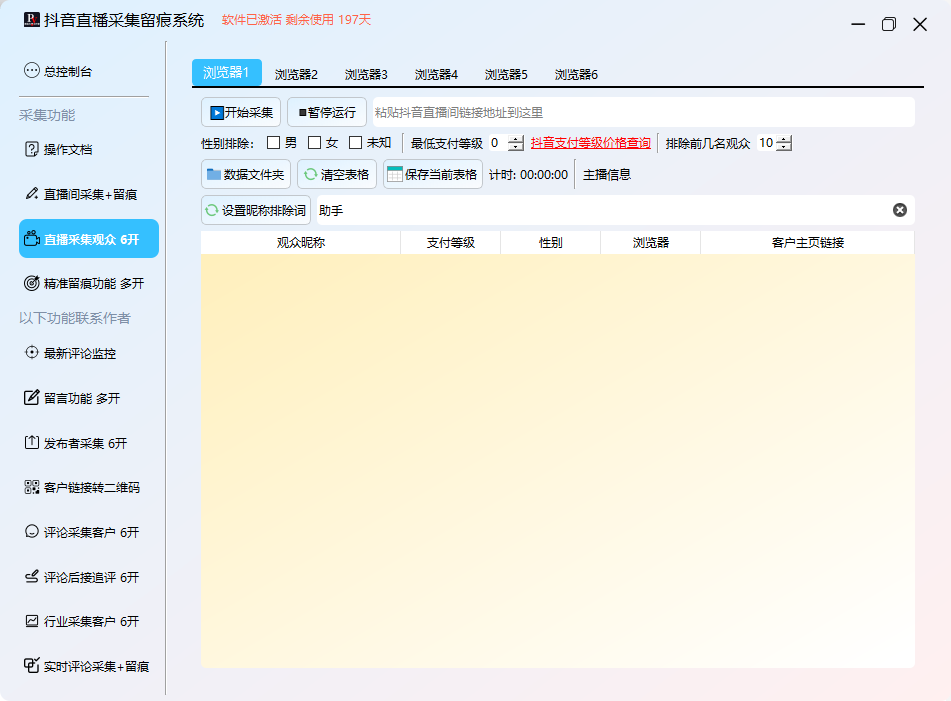Click the 浏览器 column header

[x=651, y=243]
